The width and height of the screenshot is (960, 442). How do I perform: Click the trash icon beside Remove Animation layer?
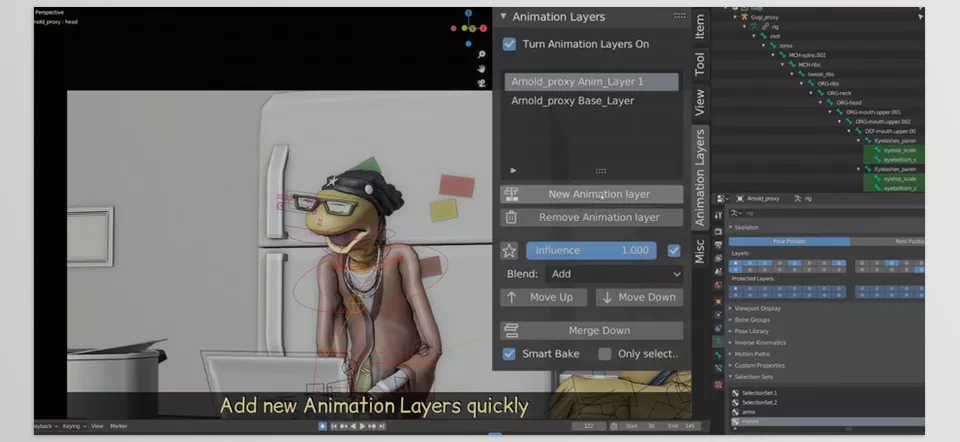[x=511, y=217]
